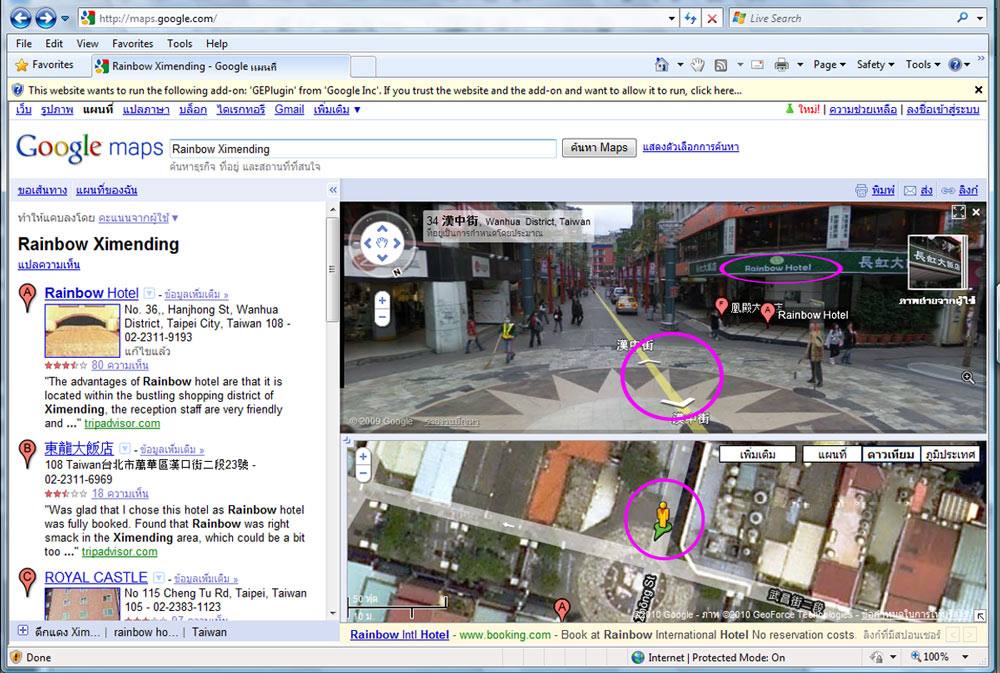Screen dimensions: 1000x673
Task: Click the browser Back arrow button
Action: tap(20, 18)
